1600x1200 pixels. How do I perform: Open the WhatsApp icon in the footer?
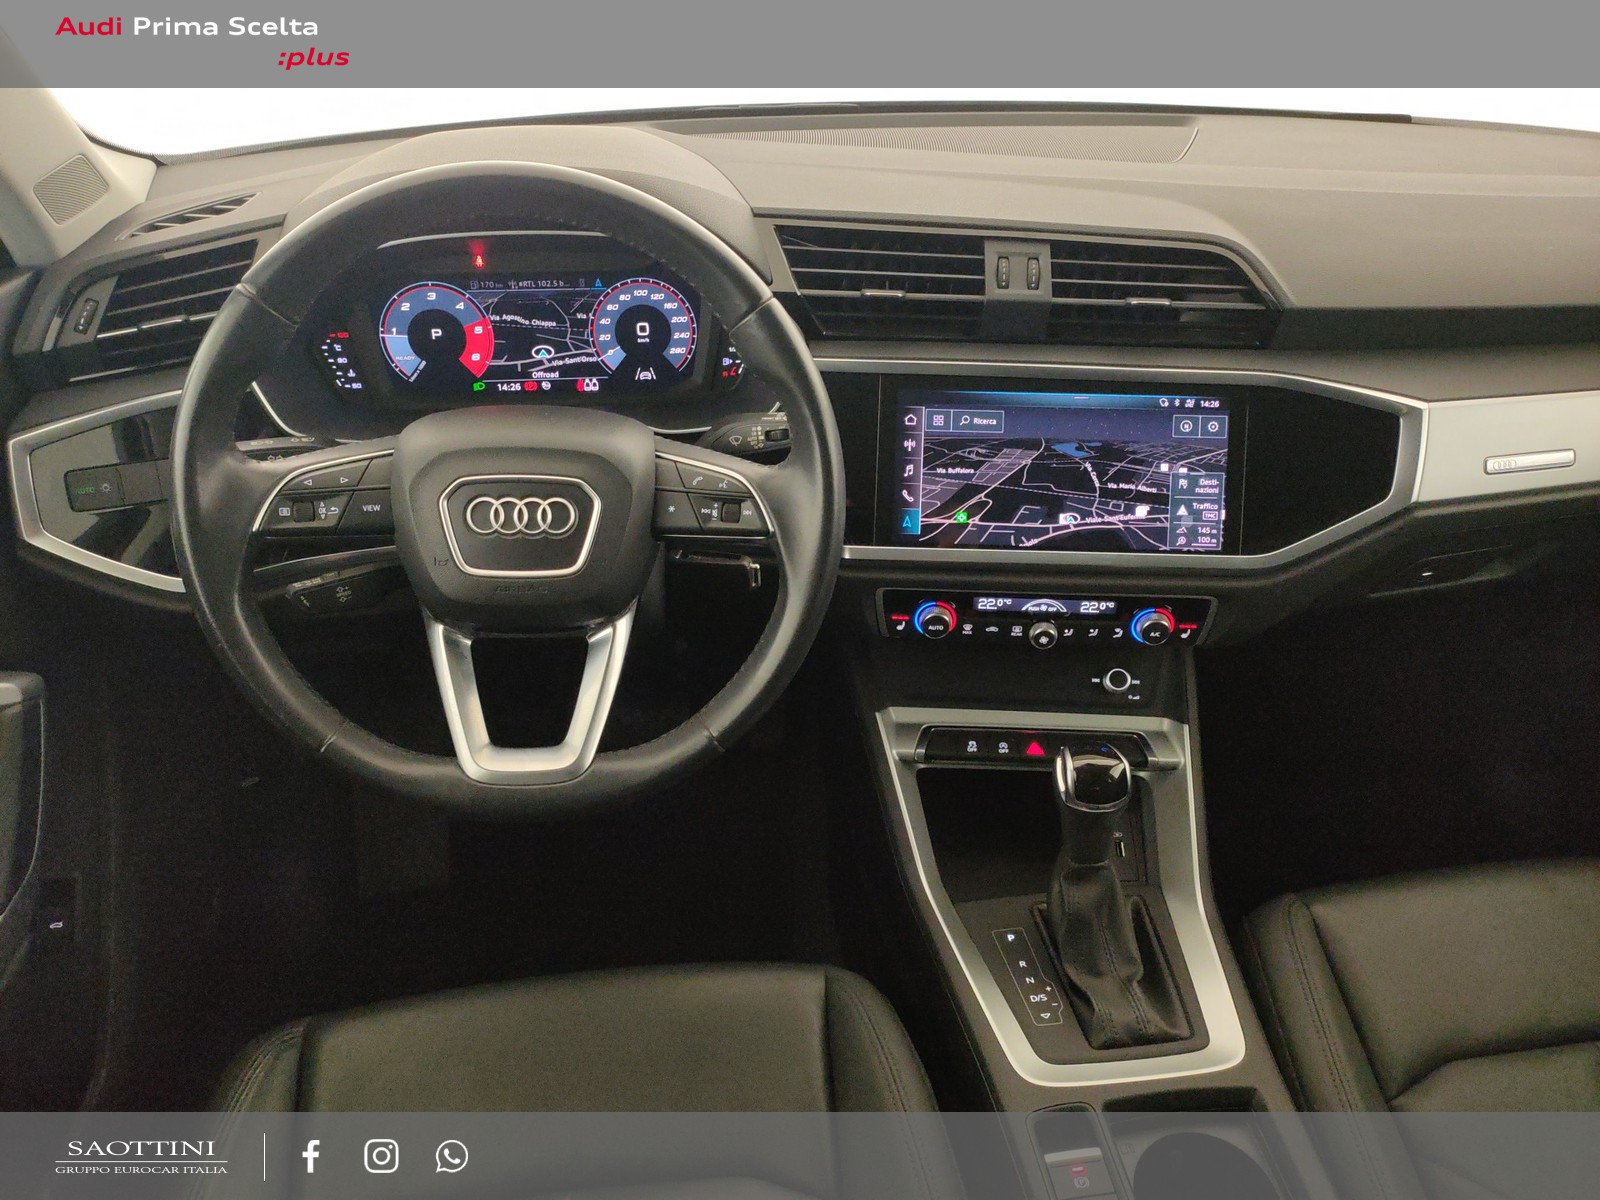(451, 1156)
